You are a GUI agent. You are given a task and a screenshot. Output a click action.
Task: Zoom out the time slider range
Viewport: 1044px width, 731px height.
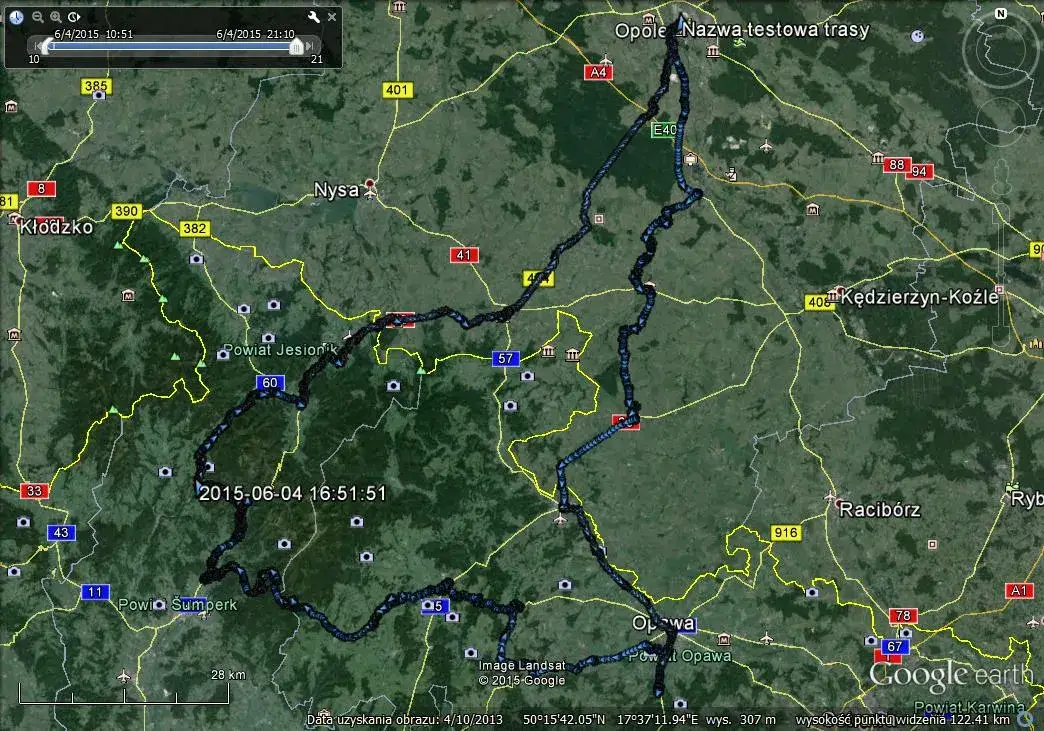(x=37, y=17)
